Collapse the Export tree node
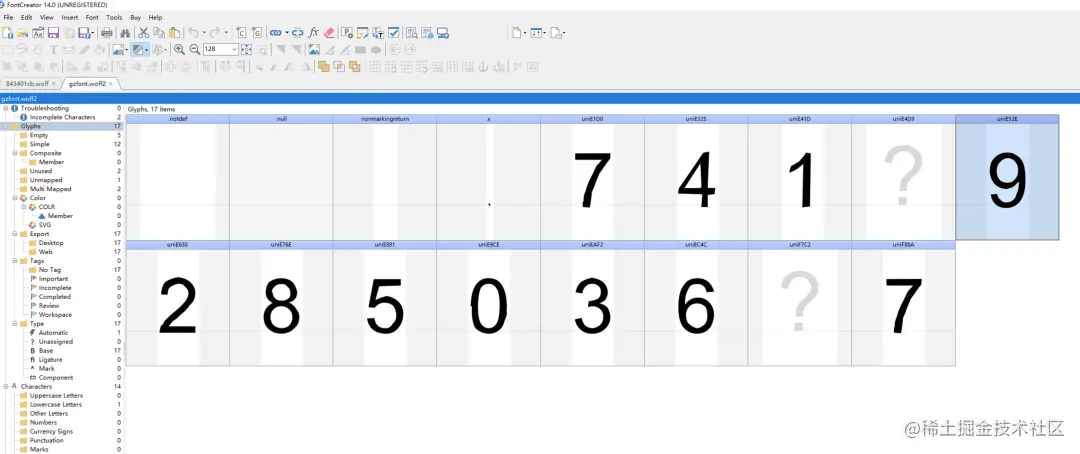The width and height of the screenshot is (1080, 454). click(x=14, y=234)
